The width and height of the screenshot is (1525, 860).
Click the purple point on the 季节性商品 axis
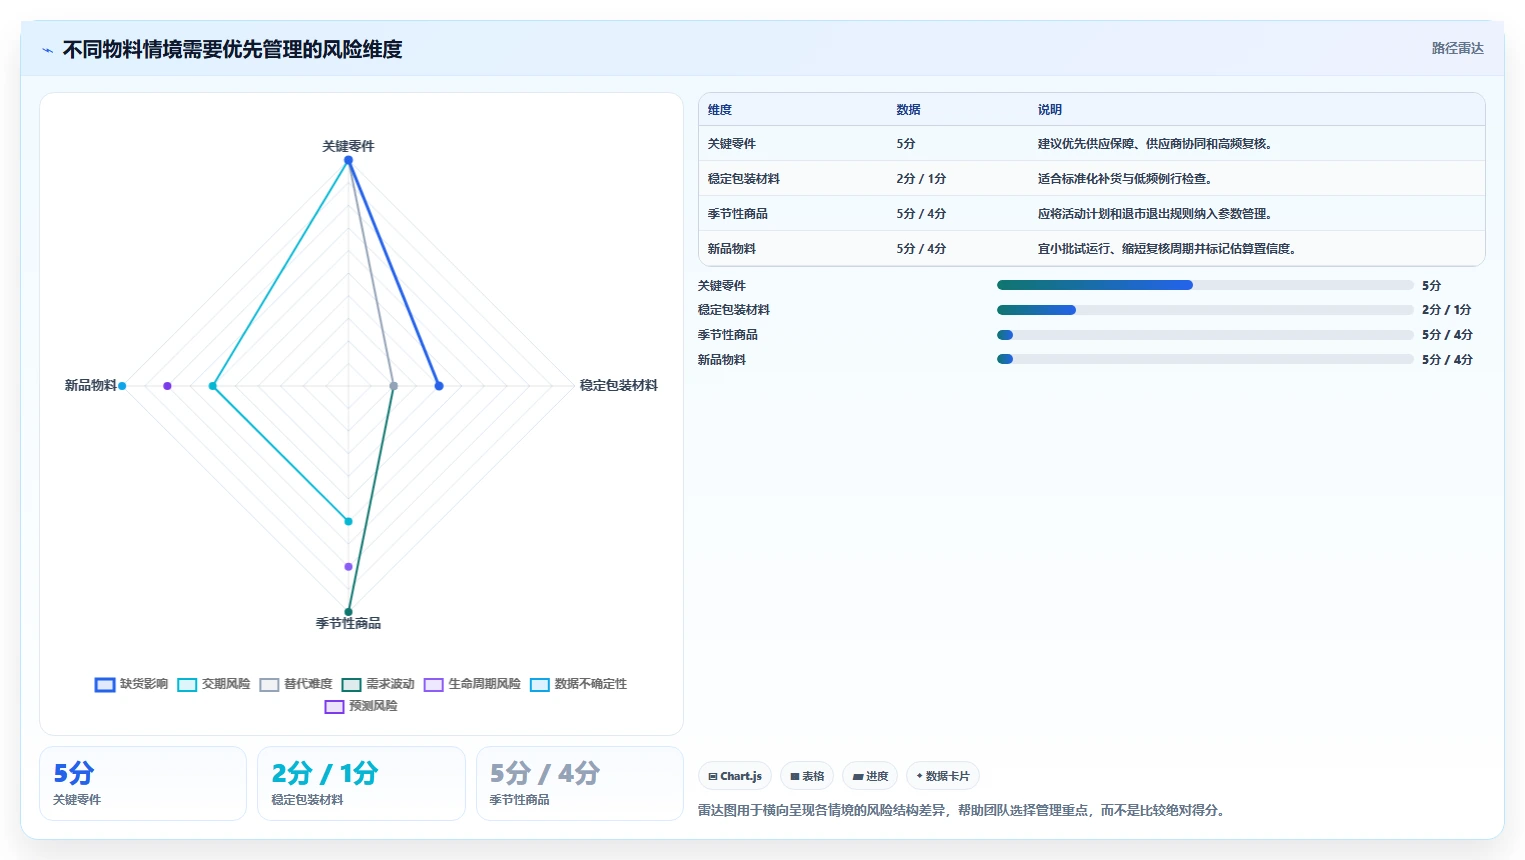[348, 567]
